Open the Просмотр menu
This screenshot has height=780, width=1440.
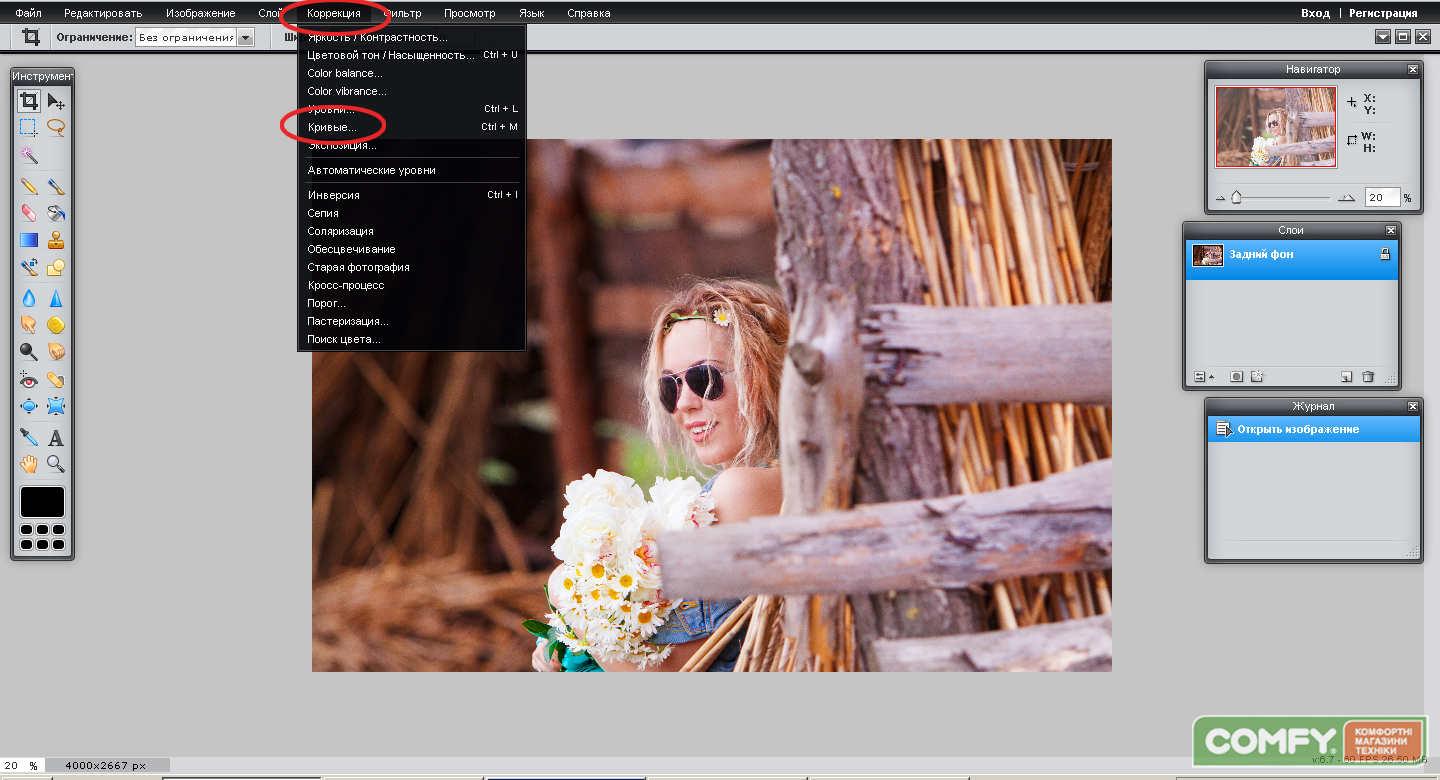tap(470, 13)
